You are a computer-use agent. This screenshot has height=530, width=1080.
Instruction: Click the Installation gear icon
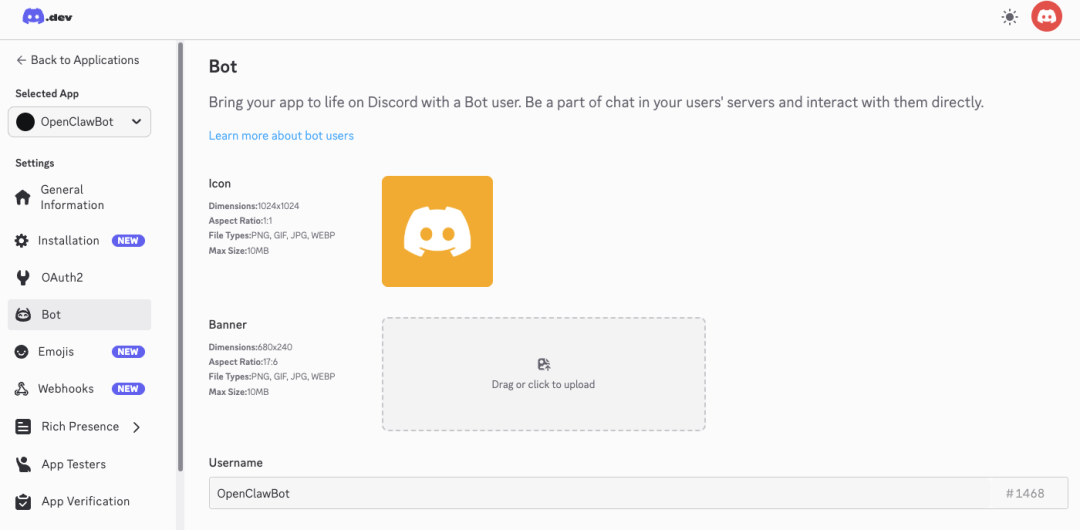tap(22, 241)
